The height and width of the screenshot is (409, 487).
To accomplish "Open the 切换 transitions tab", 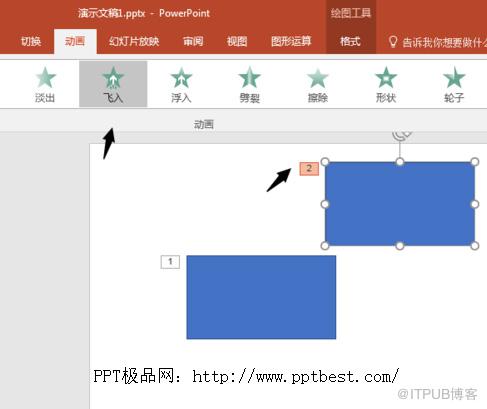I will point(31,41).
